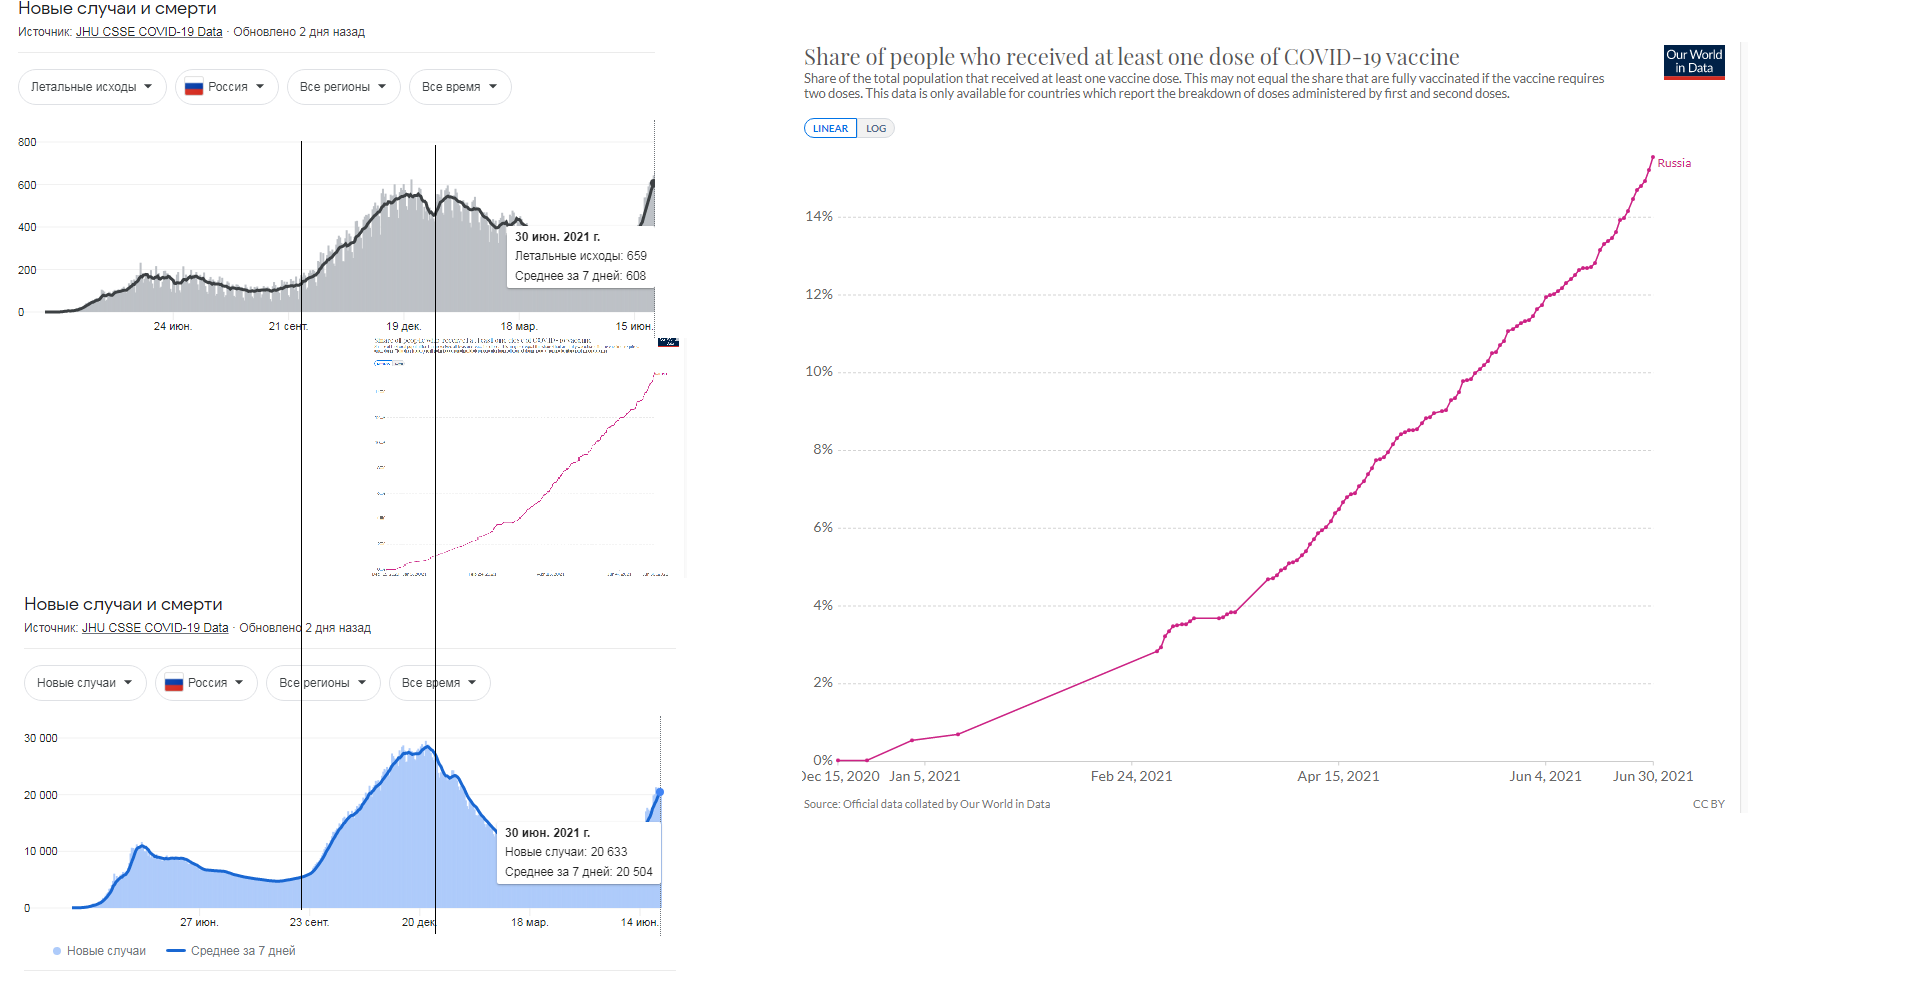Click the CC BY license link
This screenshot has width=1932, height=984.
(1708, 804)
